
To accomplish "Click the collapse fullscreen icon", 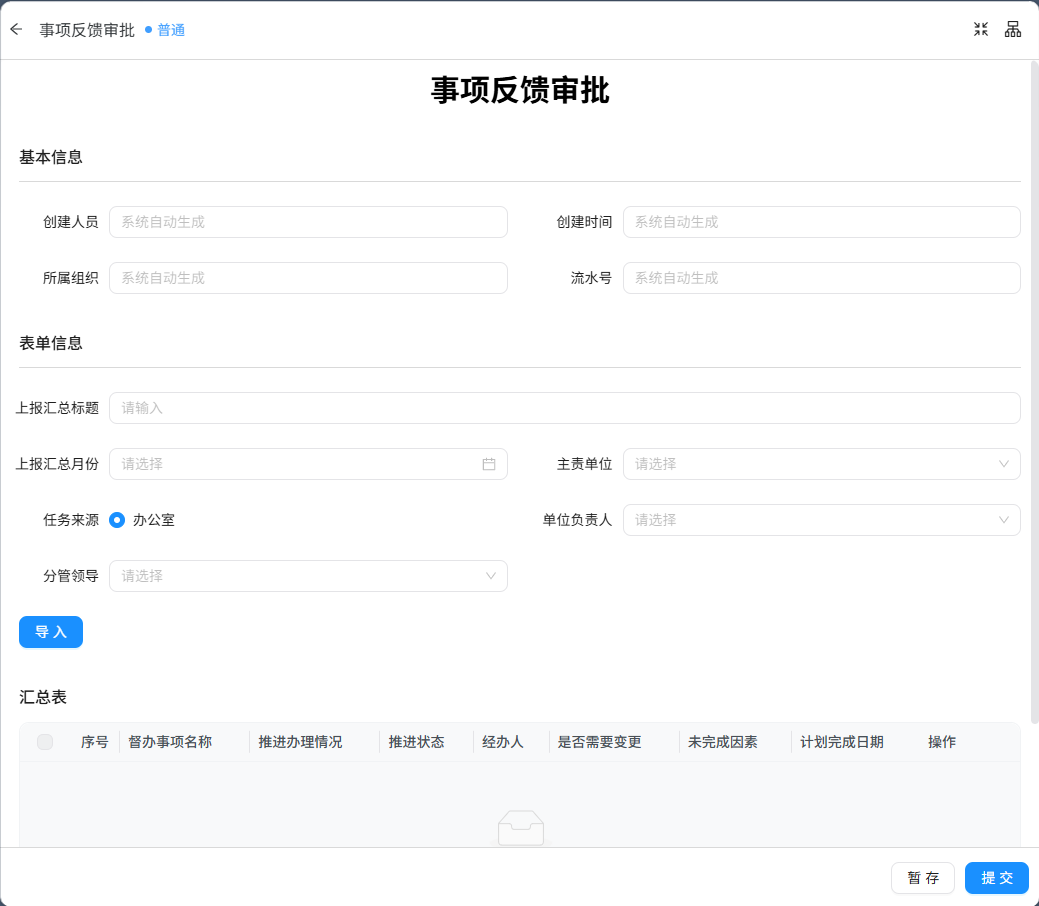I will (981, 29).
